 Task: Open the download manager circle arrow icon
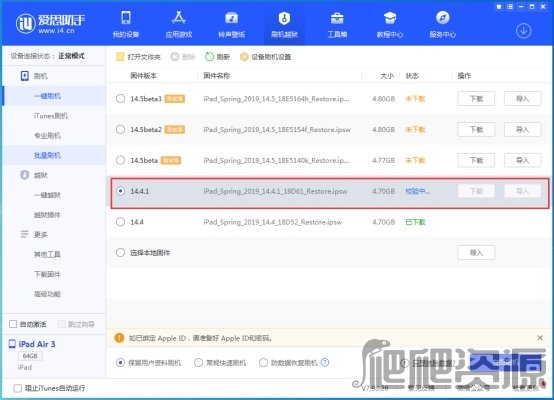click(523, 31)
